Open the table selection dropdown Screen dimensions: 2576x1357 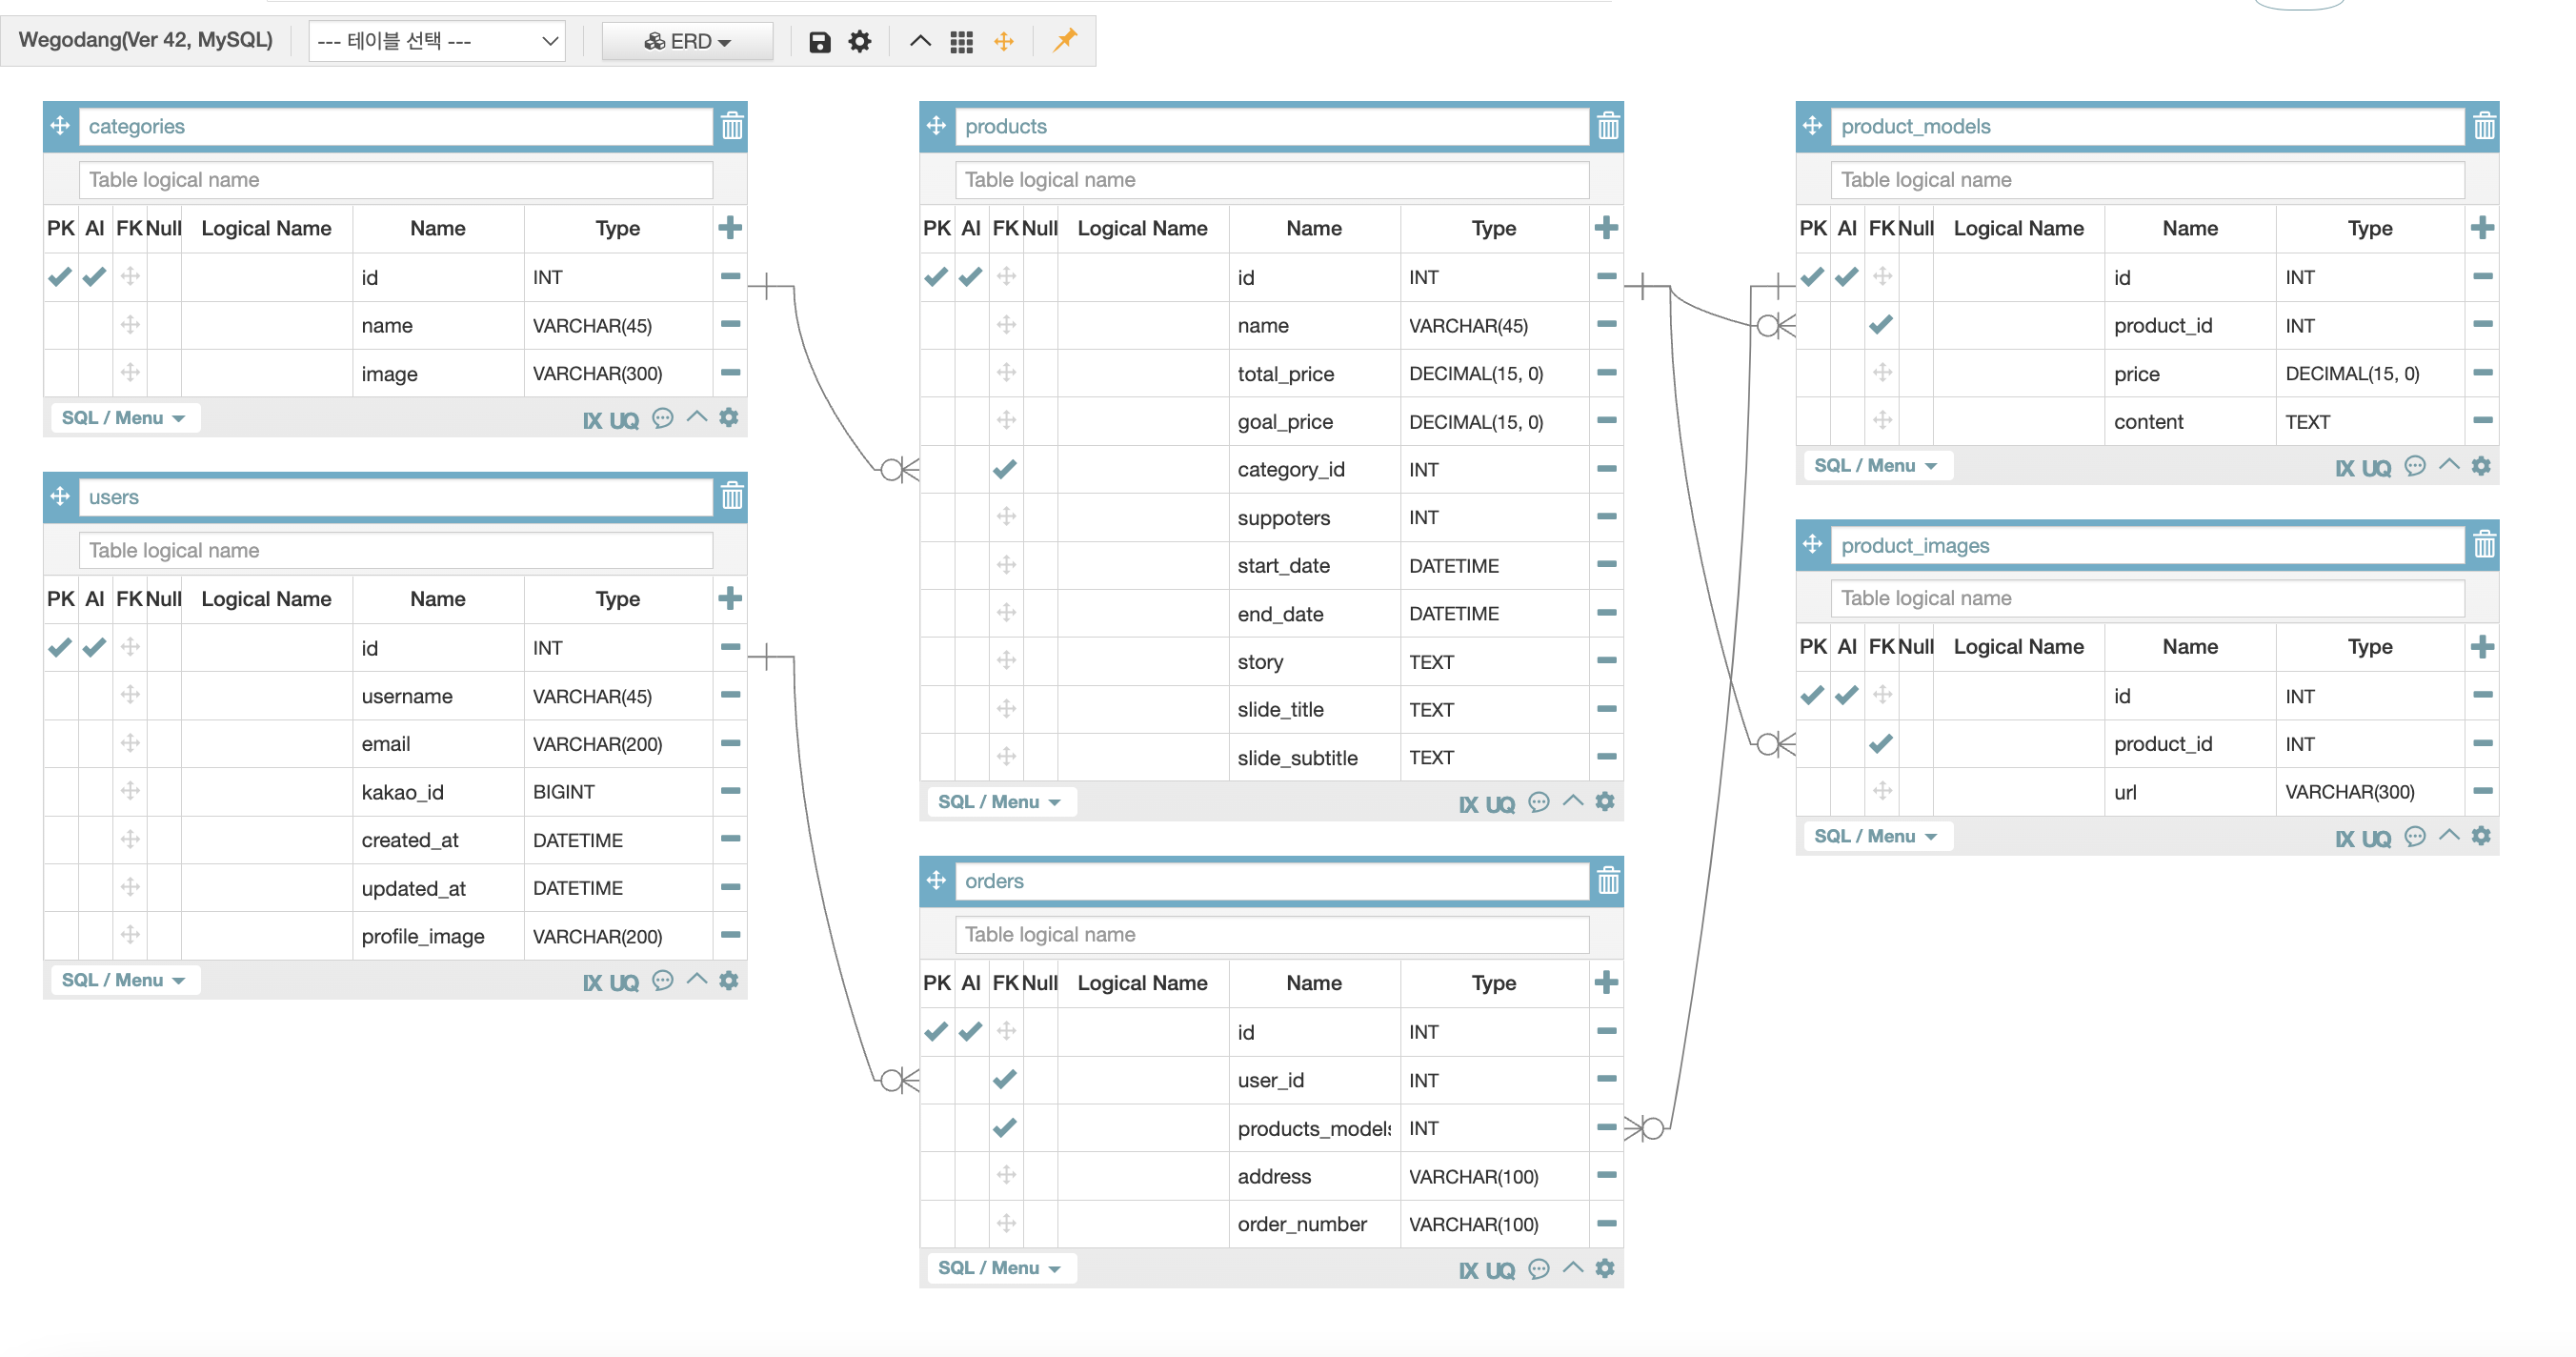click(x=437, y=42)
